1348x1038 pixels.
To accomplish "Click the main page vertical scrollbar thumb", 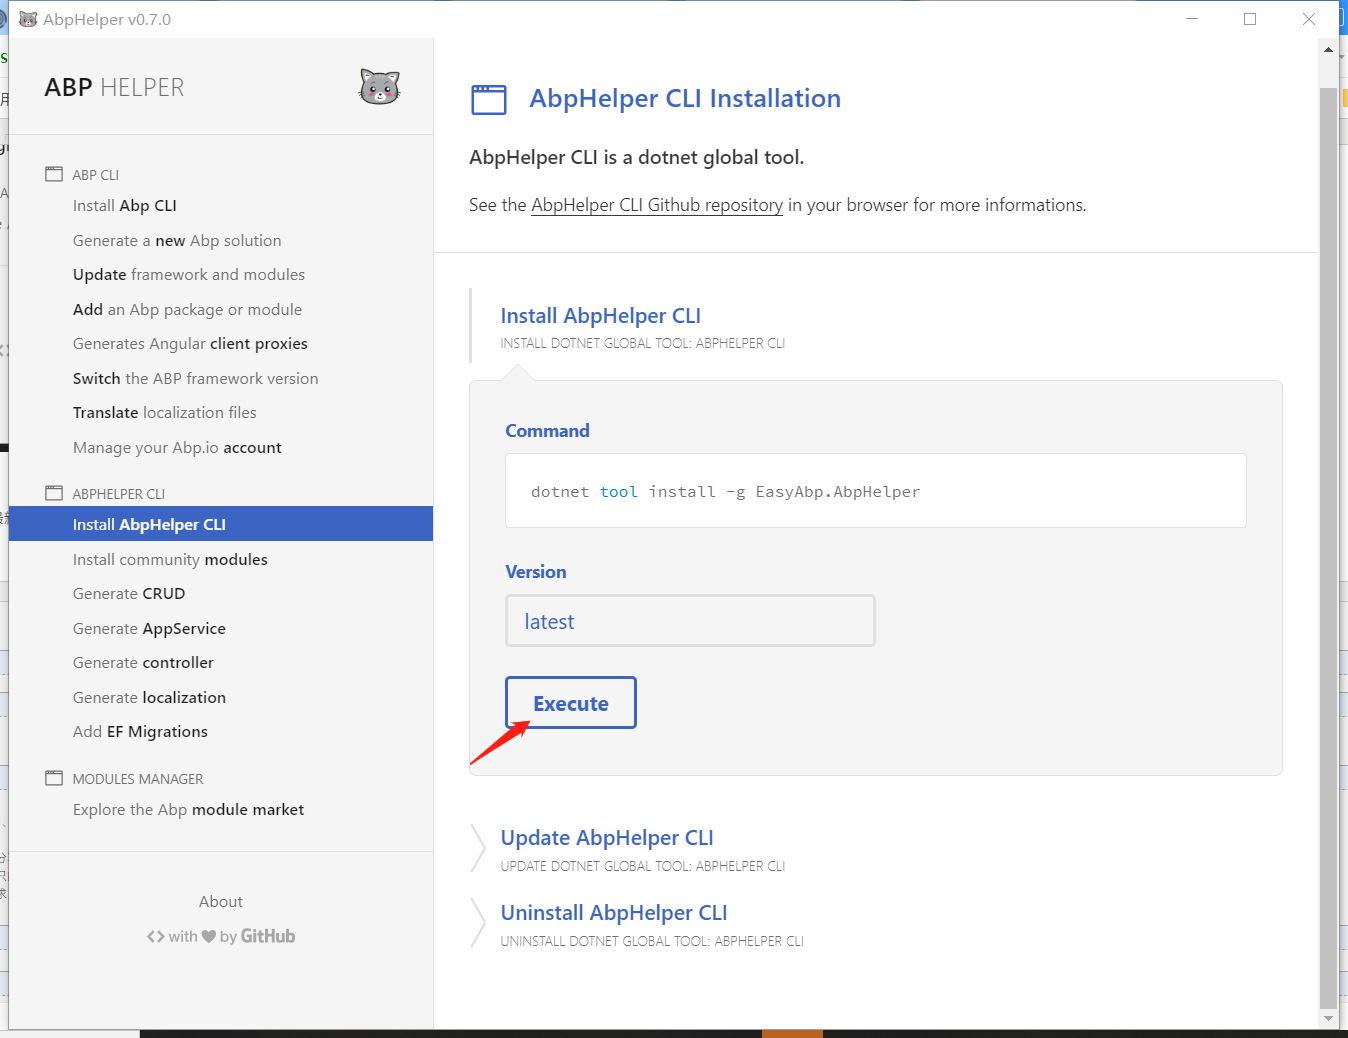I will pyautogui.click(x=1328, y=548).
